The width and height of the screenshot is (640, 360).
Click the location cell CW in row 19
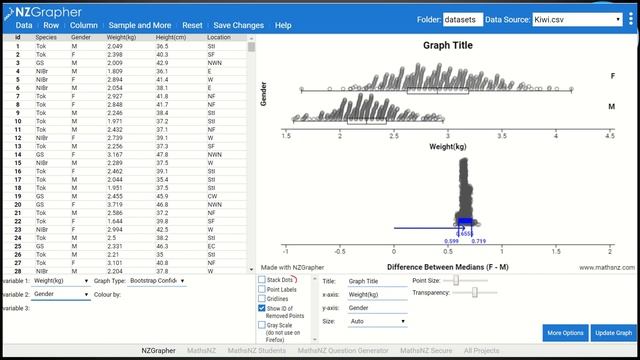tap(212, 196)
